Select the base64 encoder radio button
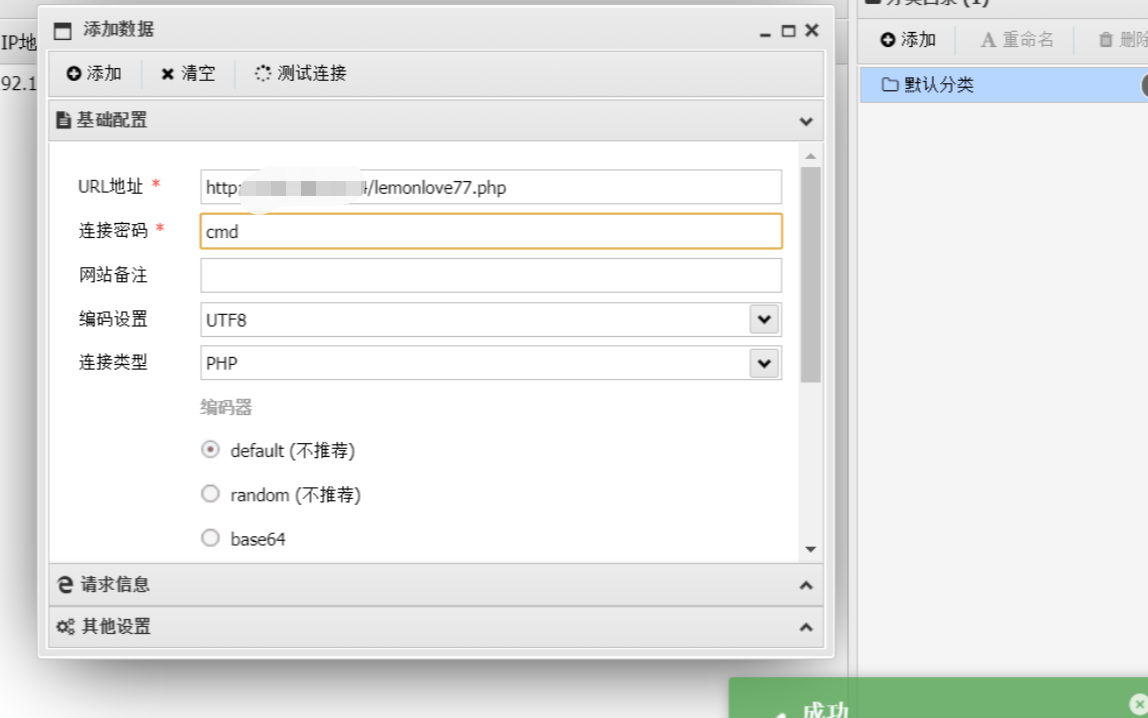The width and height of the screenshot is (1148, 718). coord(210,537)
